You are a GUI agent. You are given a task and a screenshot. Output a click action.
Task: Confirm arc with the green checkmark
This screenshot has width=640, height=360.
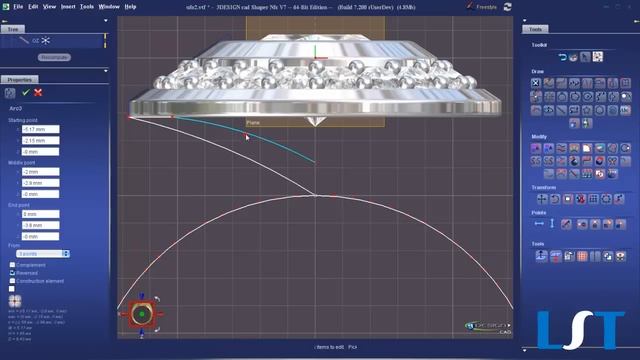[26, 92]
